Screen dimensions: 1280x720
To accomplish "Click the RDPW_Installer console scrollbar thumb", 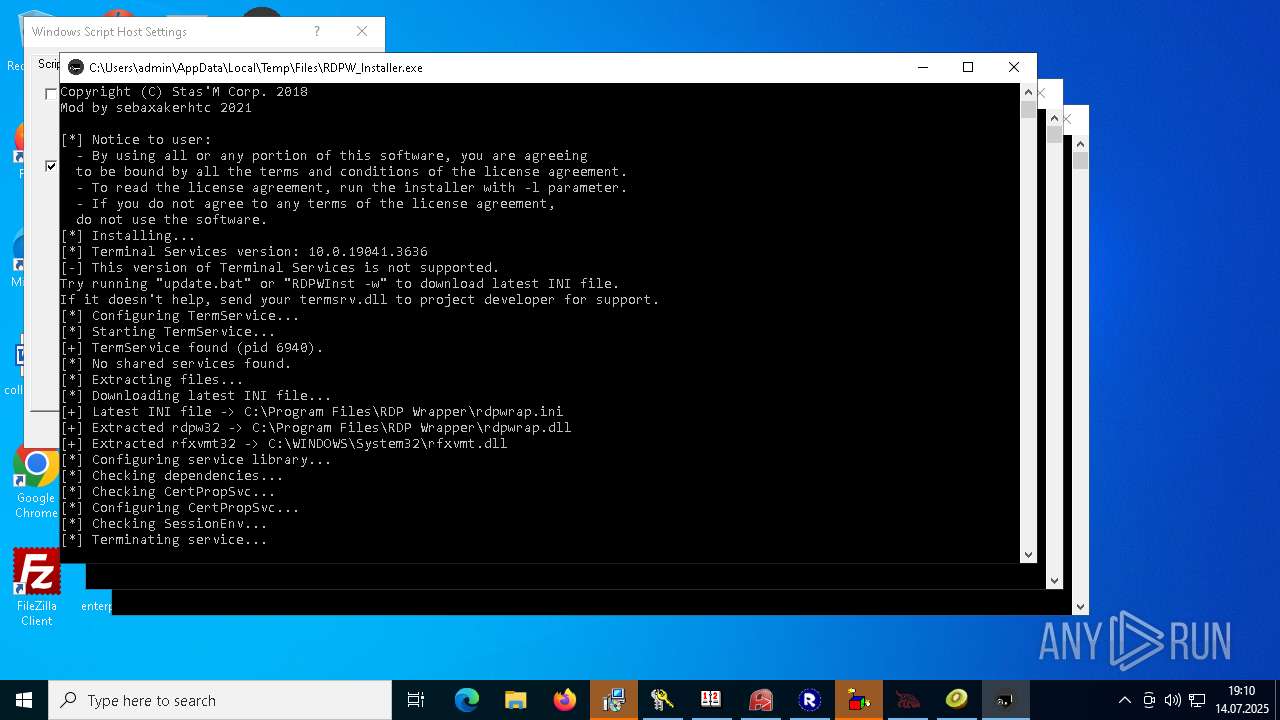I will (1028, 110).
